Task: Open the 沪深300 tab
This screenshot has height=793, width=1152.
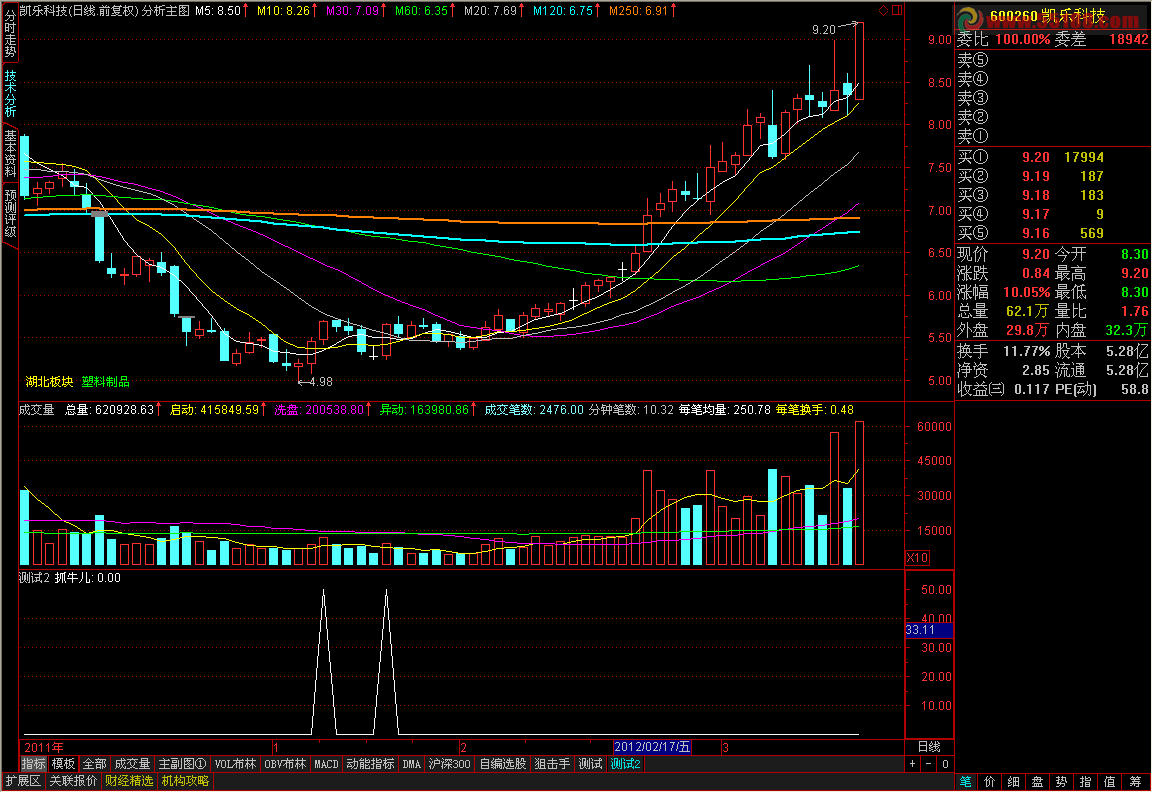Action: (x=450, y=764)
